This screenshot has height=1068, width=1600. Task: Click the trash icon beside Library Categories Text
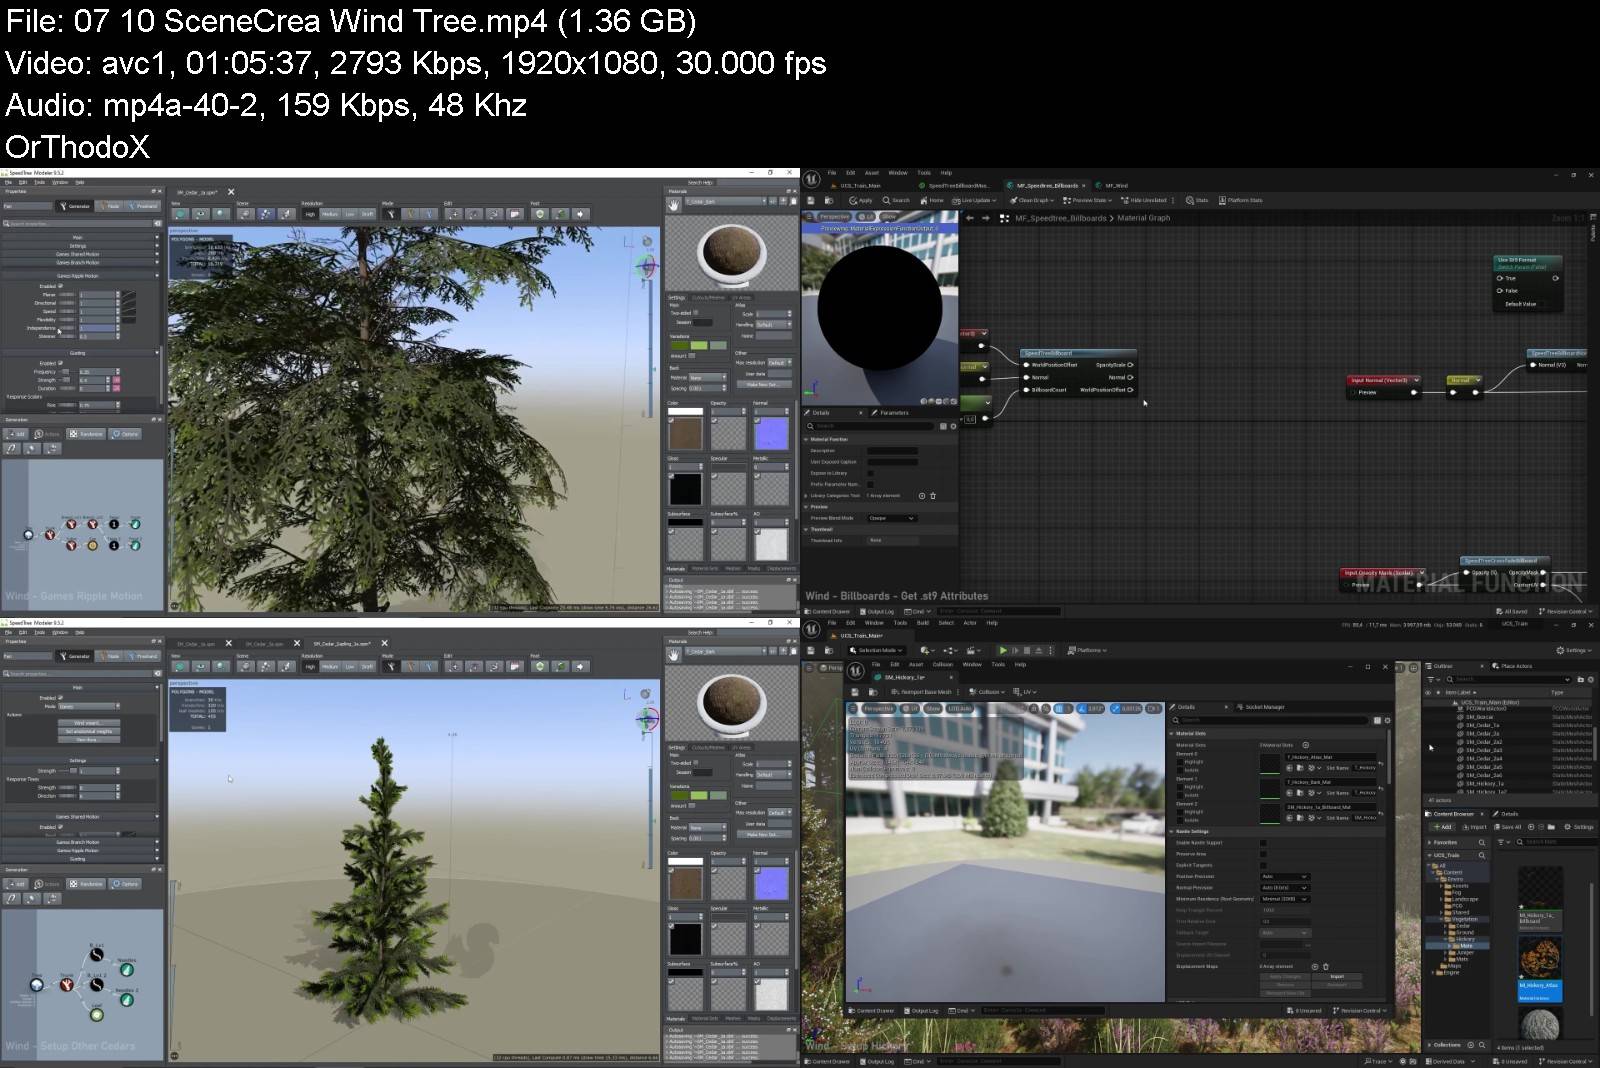click(x=933, y=496)
